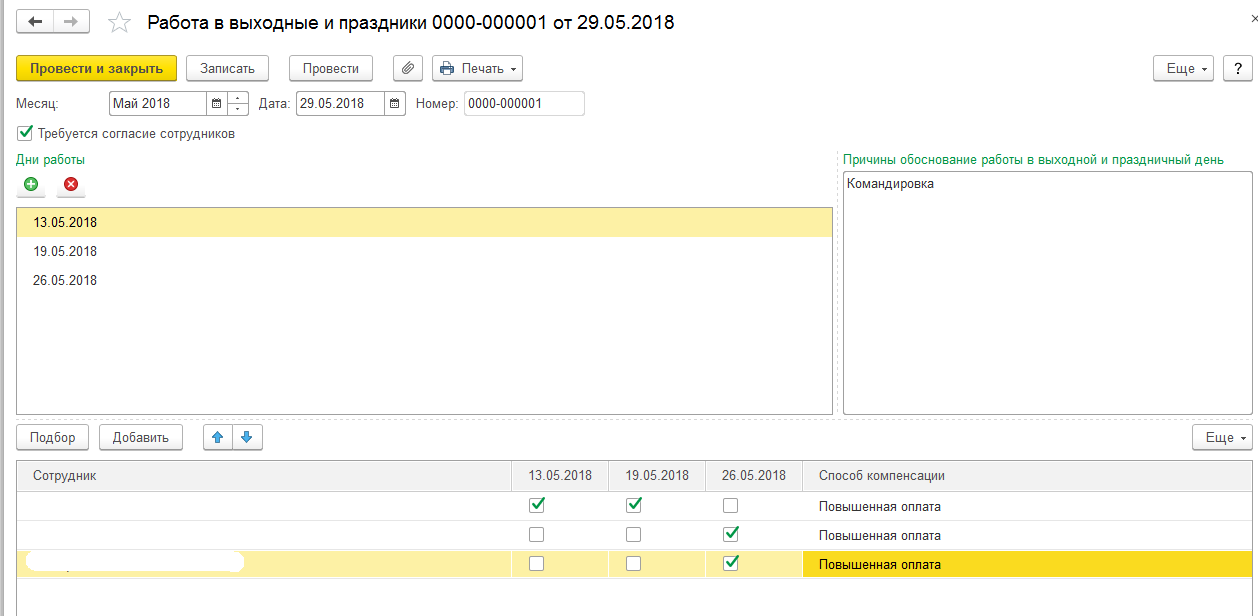
Task: Click the Номер input field
Action: [x=523, y=104]
